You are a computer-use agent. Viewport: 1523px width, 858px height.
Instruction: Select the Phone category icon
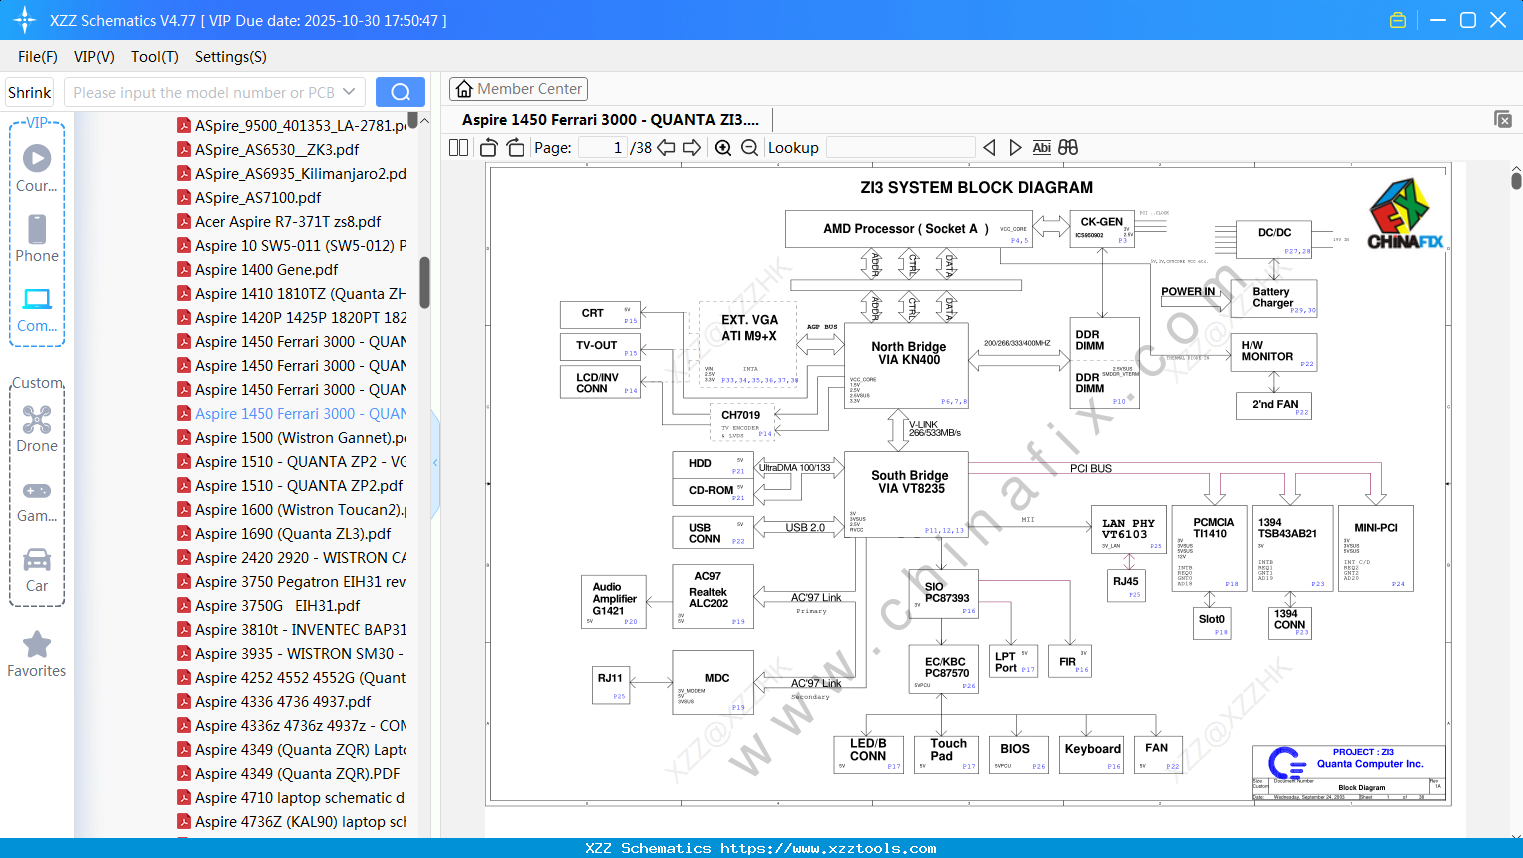tap(37, 238)
